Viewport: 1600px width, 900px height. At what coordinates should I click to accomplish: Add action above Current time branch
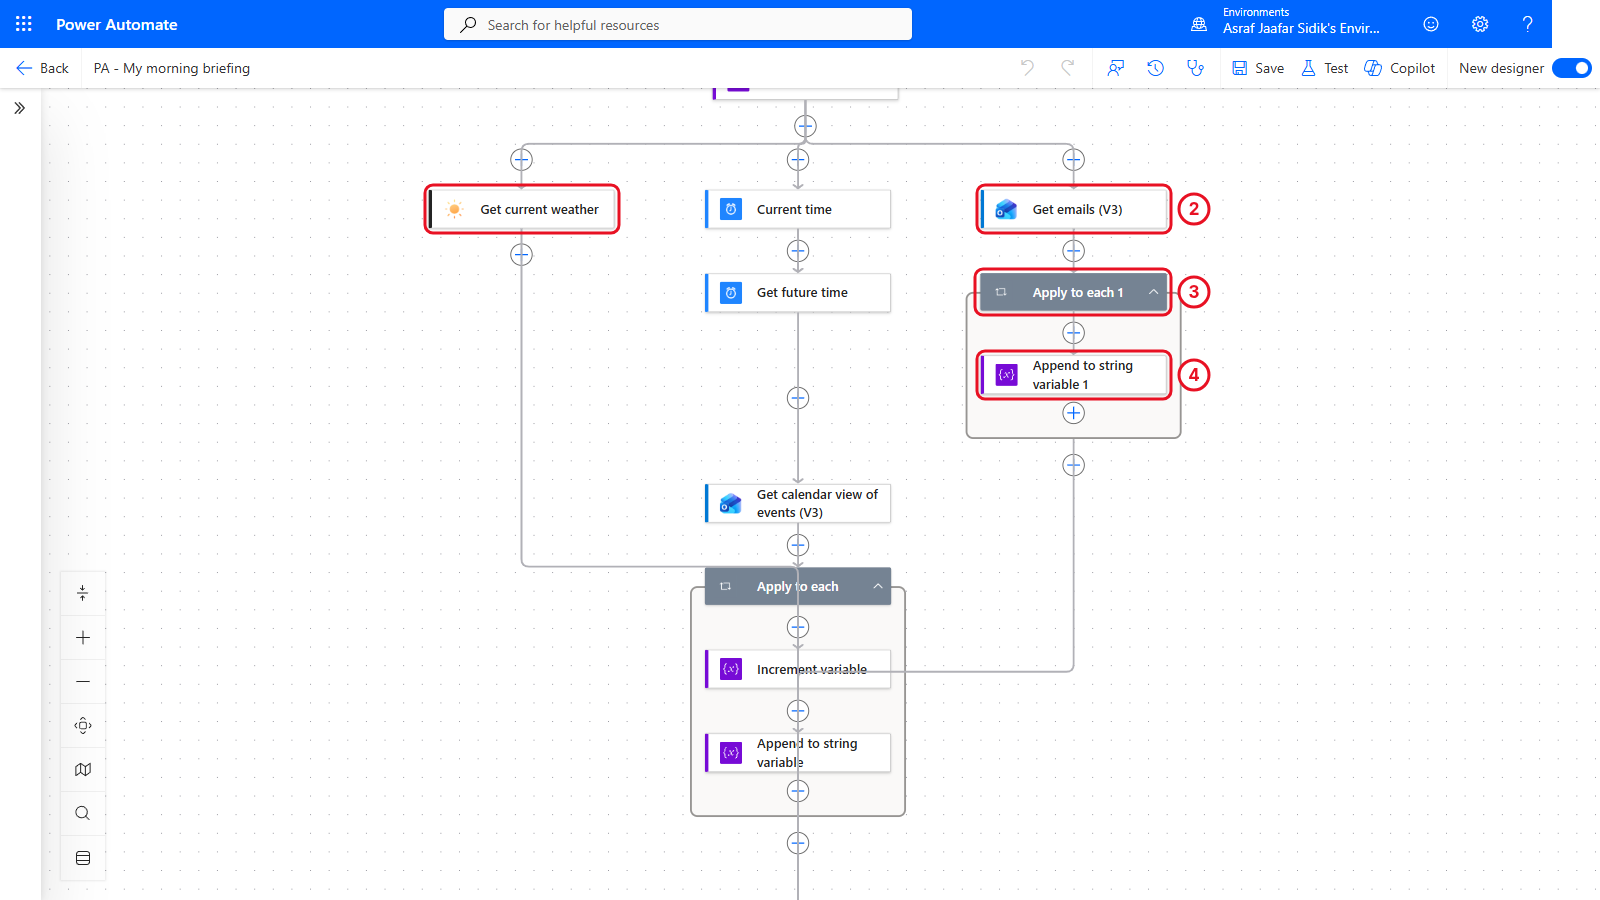tap(798, 159)
